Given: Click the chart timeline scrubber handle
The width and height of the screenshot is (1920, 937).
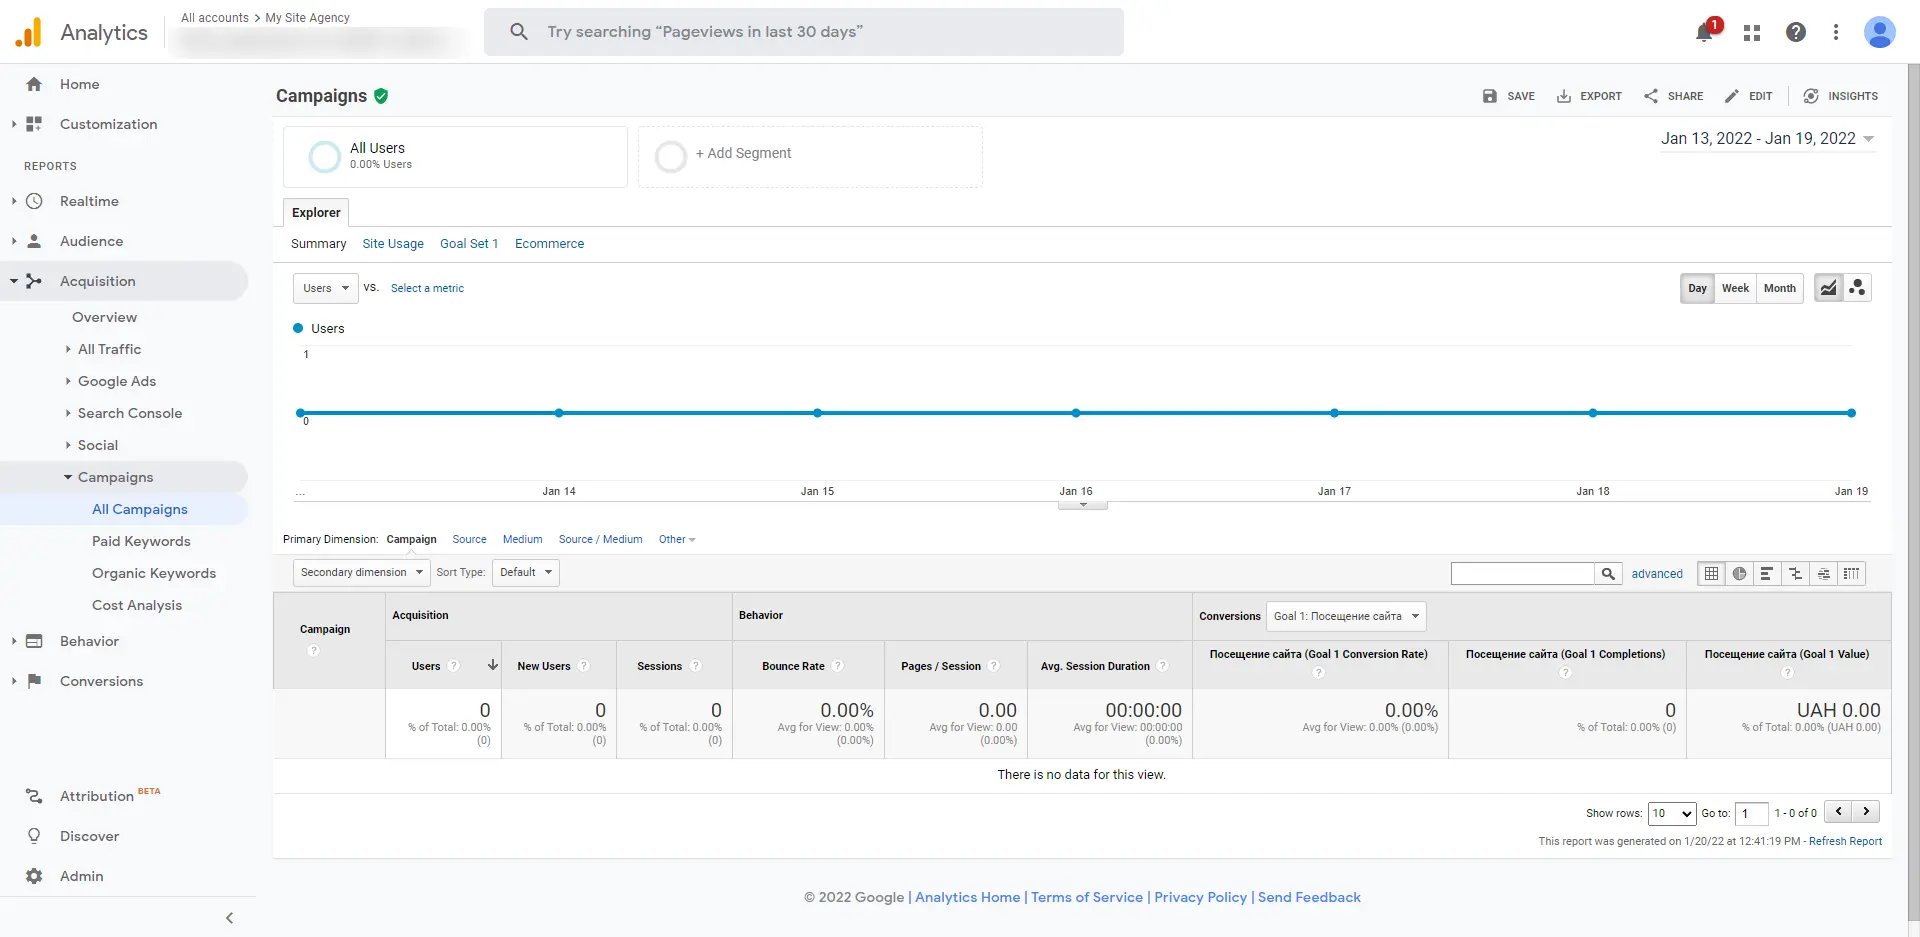Looking at the screenshot, I should click(1082, 505).
